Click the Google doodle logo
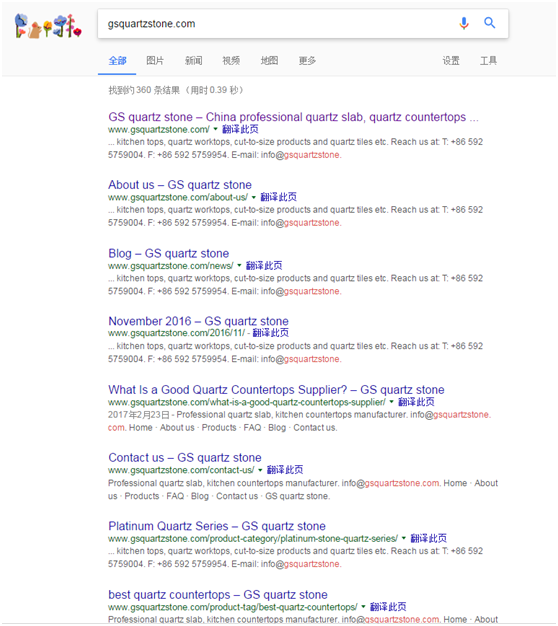 coord(48,26)
